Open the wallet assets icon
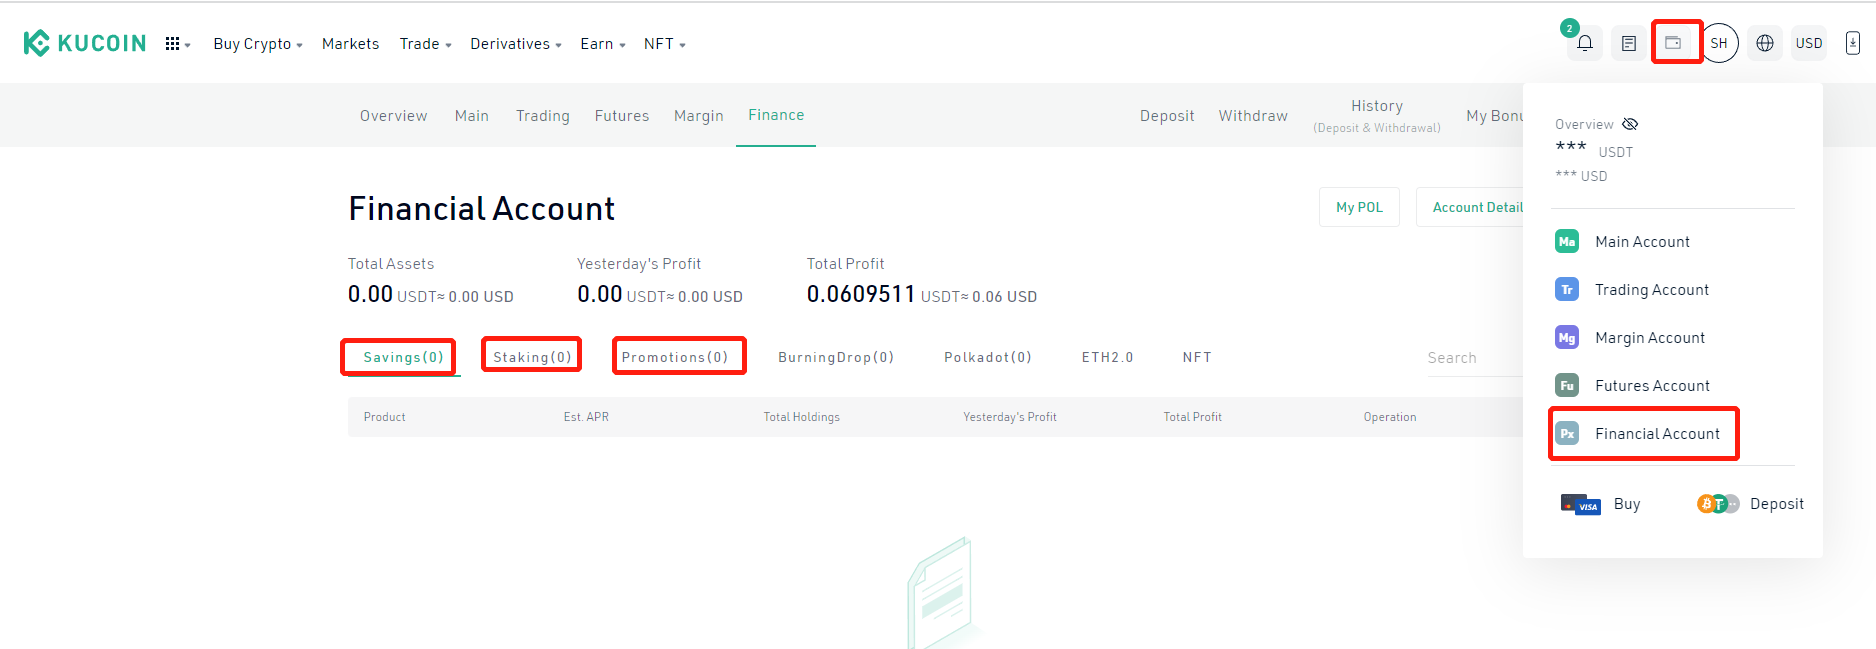This screenshot has width=1876, height=649. click(1673, 43)
